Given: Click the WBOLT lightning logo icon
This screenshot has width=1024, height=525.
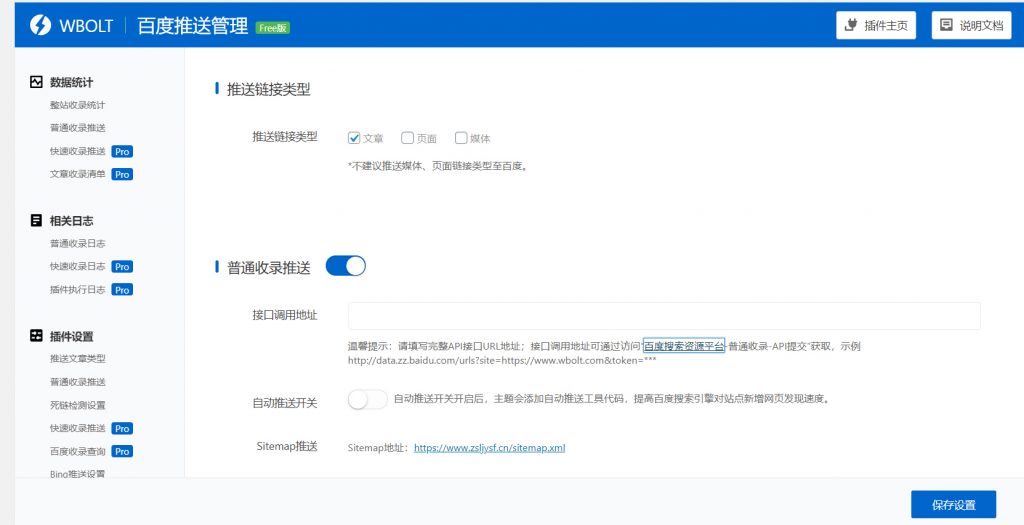Looking at the screenshot, I should tap(40, 25).
